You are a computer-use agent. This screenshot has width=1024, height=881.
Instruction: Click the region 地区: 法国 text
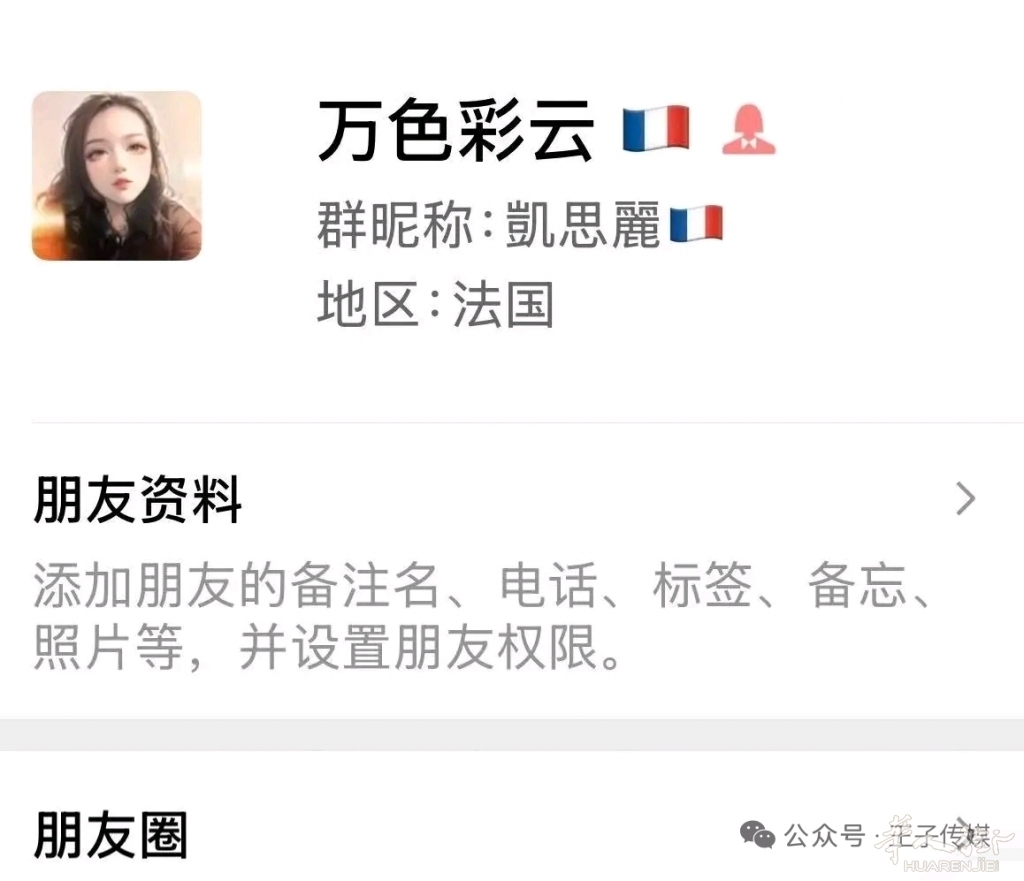(436, 304)
